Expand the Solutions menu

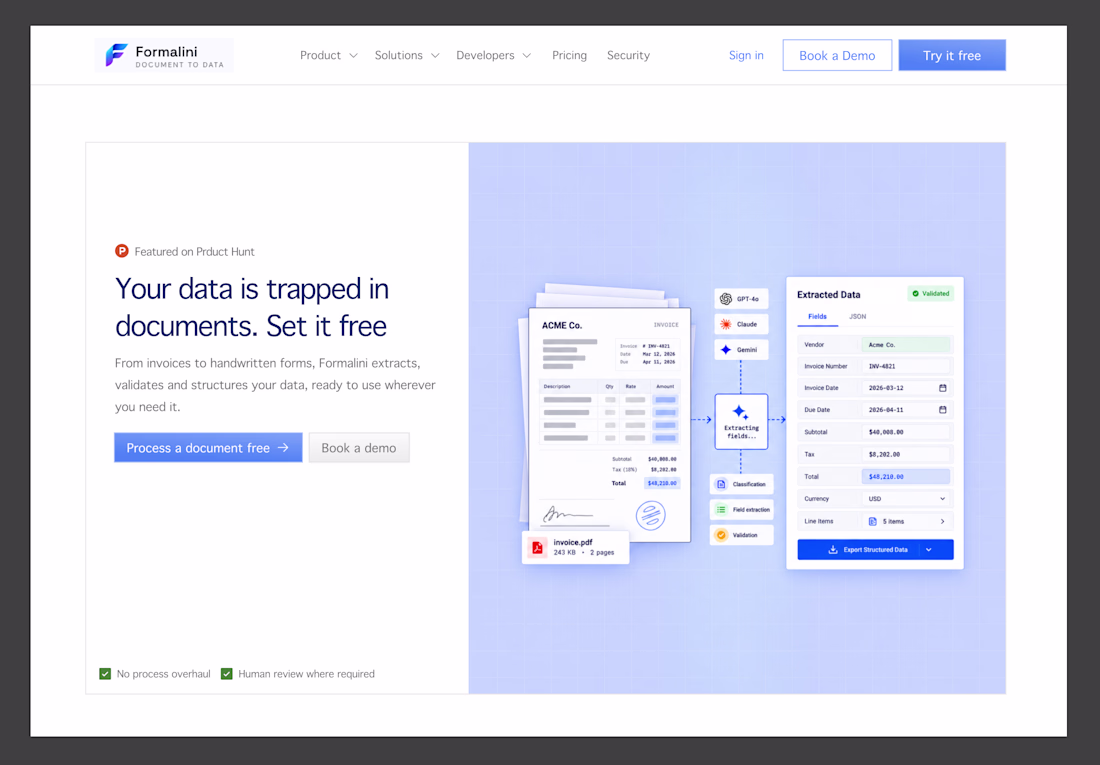click(x=407, y=55)
